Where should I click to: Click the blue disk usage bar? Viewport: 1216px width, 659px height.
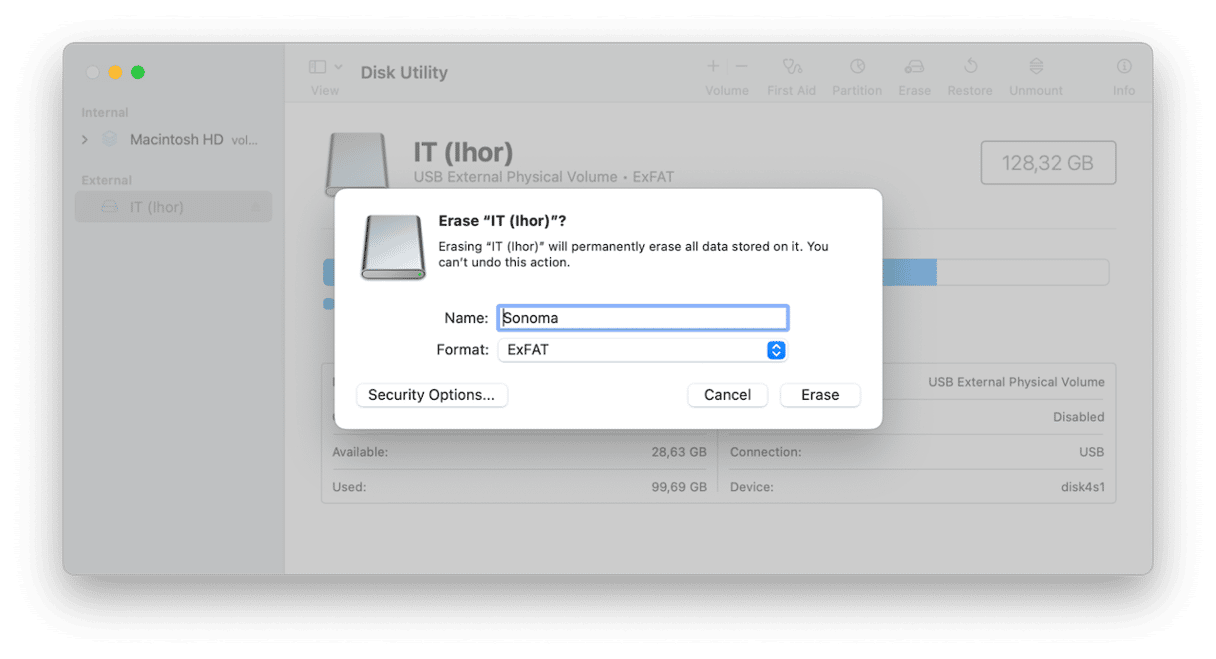[909, 272]
